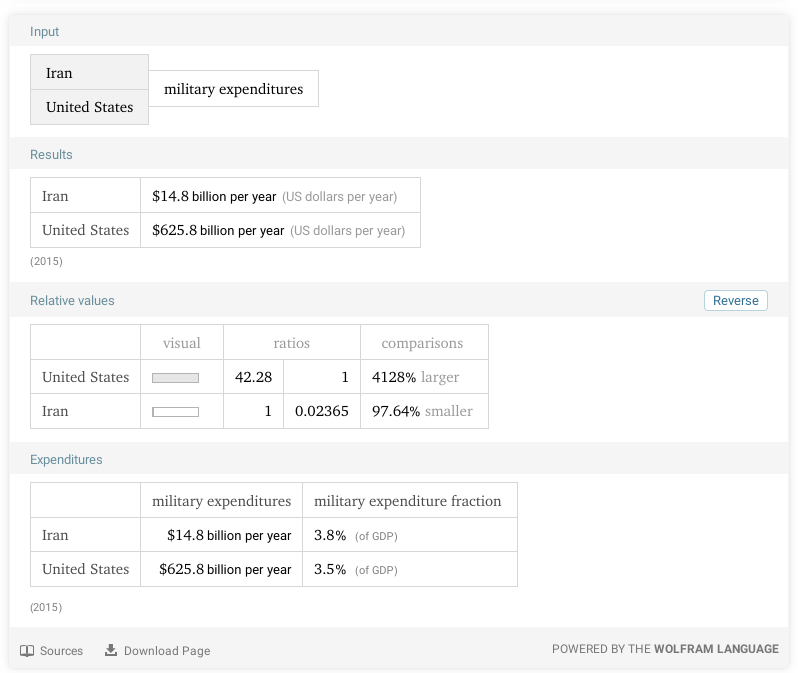Image resolution: width=798 pixels, height=673 pixels.
Task: Click United States row label in Expenditures table
Action: click(x=86, y=569)
